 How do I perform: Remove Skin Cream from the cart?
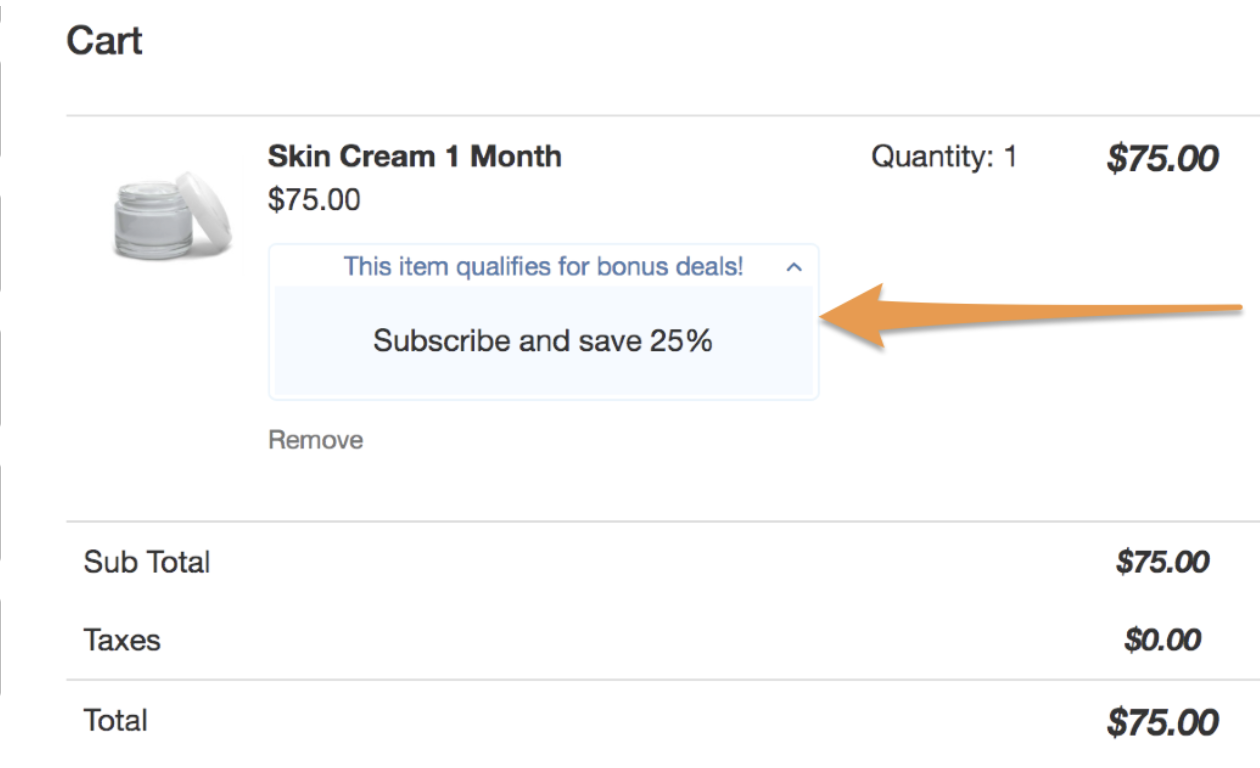coord(315,440)
